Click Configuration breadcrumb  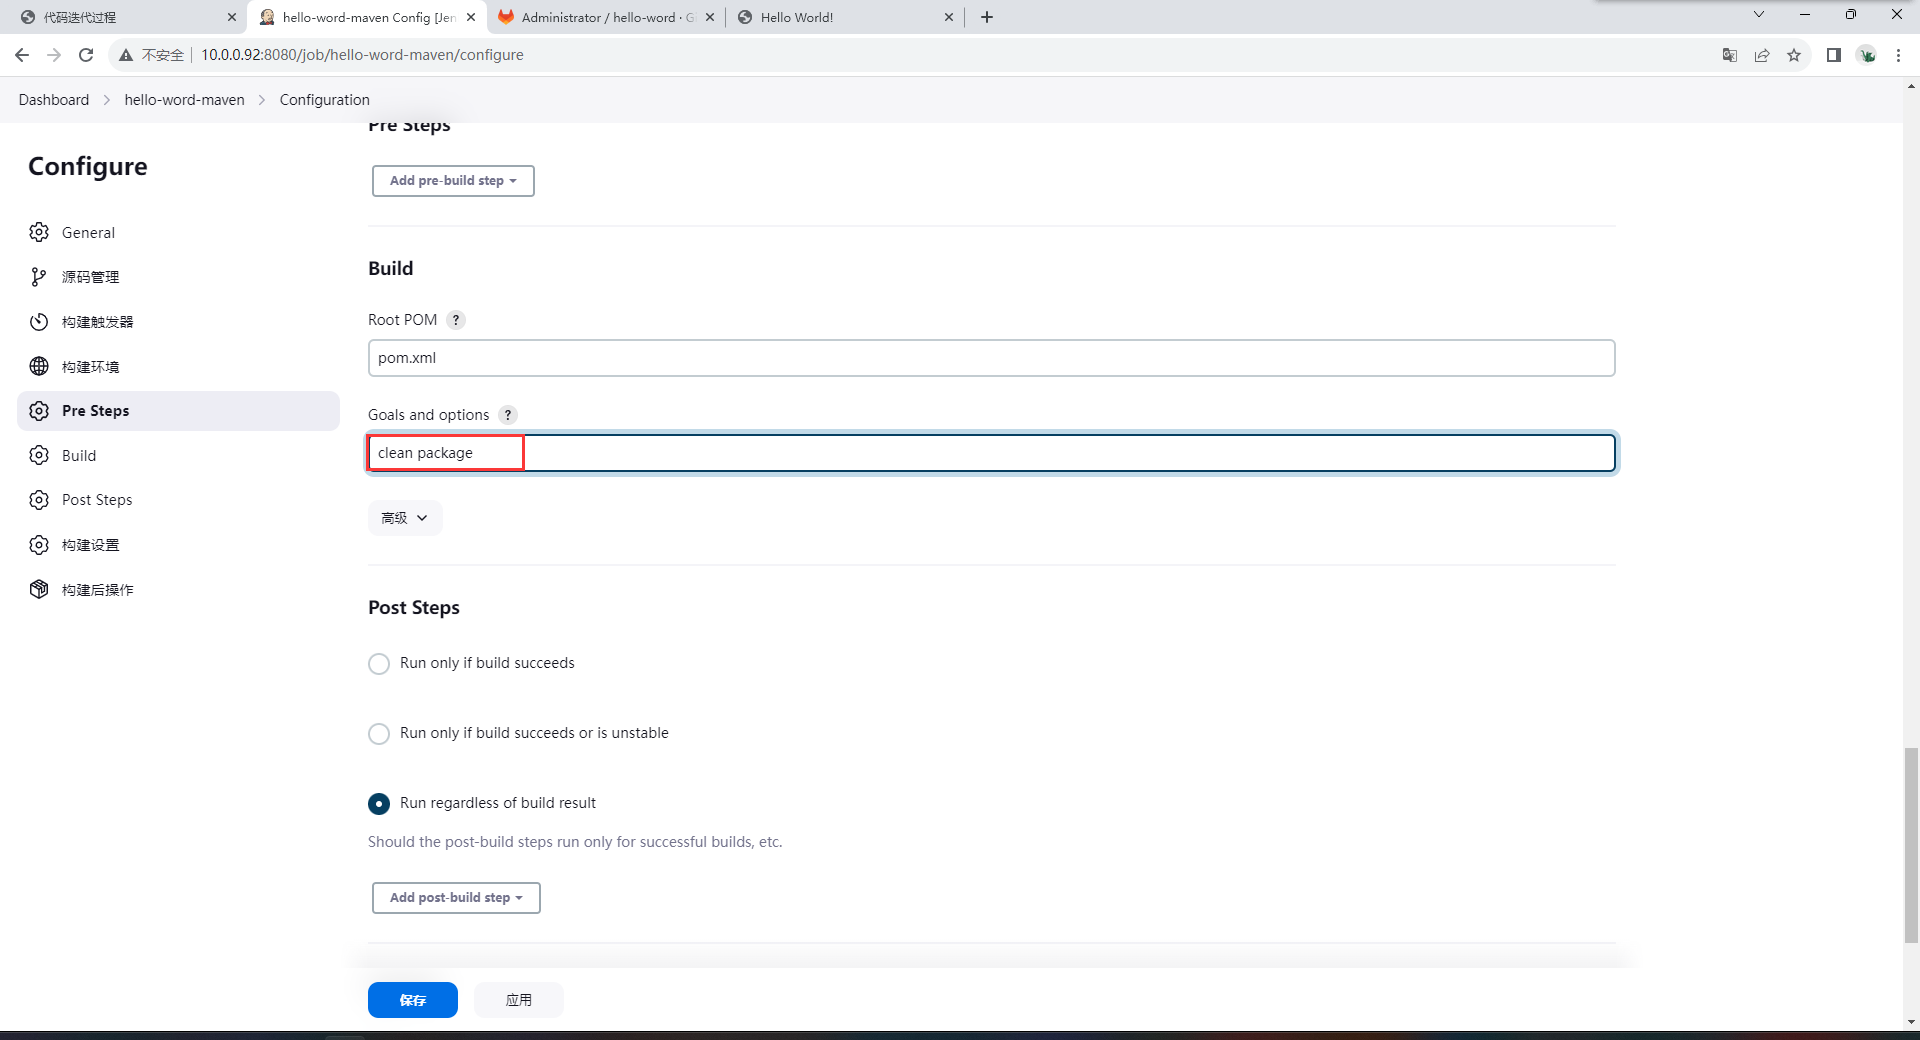click(x=325, y=100)
